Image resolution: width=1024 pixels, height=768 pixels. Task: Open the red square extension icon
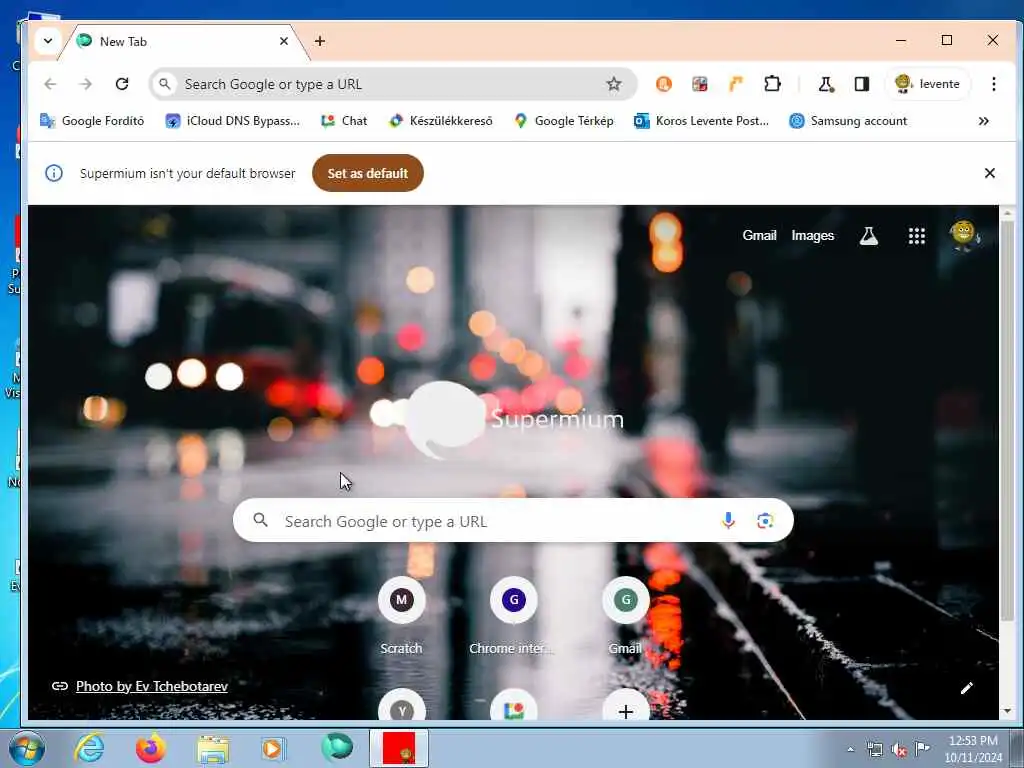(699, 84)
